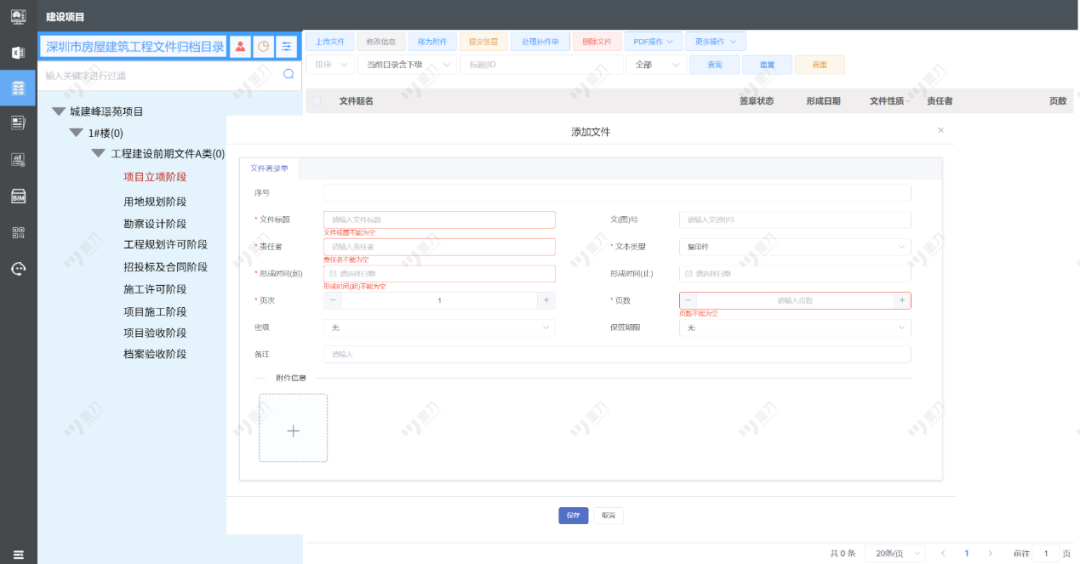The width and height of the screenshot is (1080, 564).
Task: Tick the select-all checkbox in the table header
Action: 317,101
